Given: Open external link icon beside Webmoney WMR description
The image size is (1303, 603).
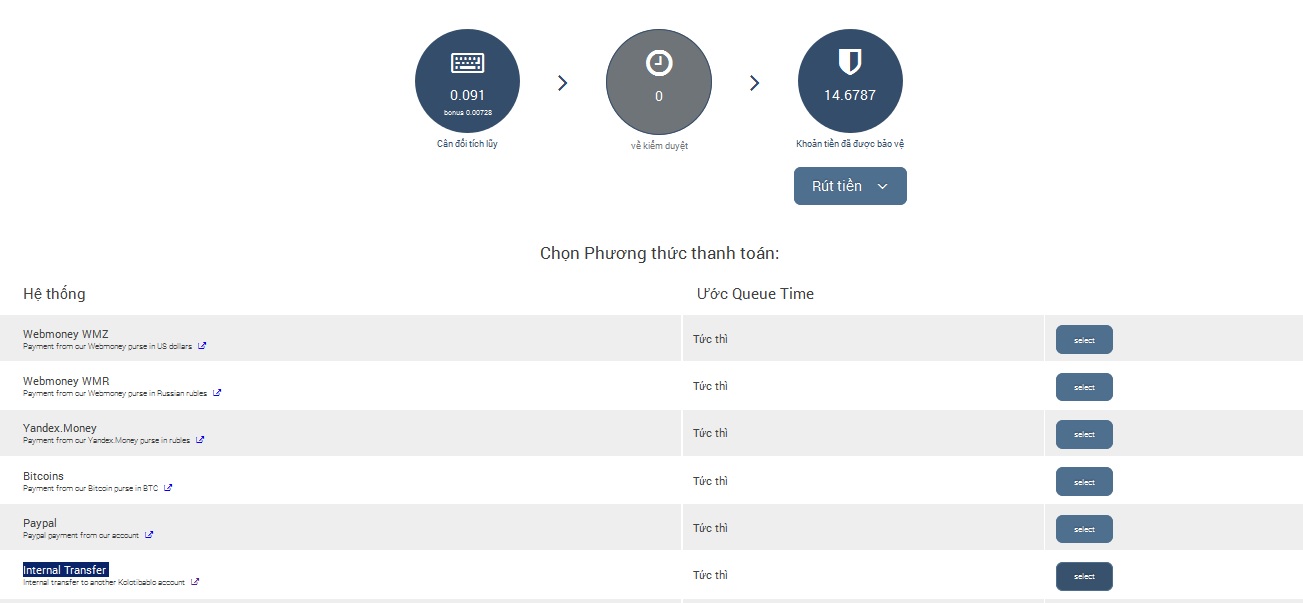Looking at the screenshot, I should pyautogui.click(x=217, y=393).
